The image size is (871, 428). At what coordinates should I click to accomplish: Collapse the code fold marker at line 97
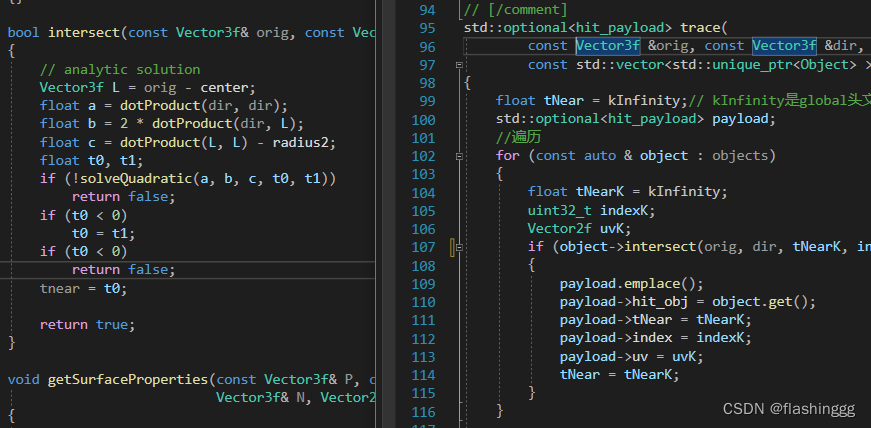(459, 65)
